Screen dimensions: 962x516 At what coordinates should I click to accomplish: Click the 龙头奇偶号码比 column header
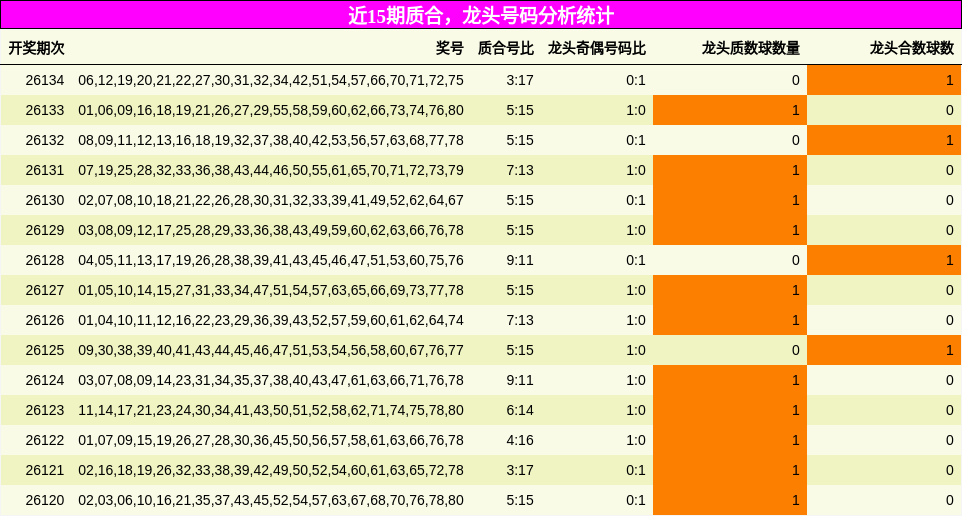click(596, 48)
